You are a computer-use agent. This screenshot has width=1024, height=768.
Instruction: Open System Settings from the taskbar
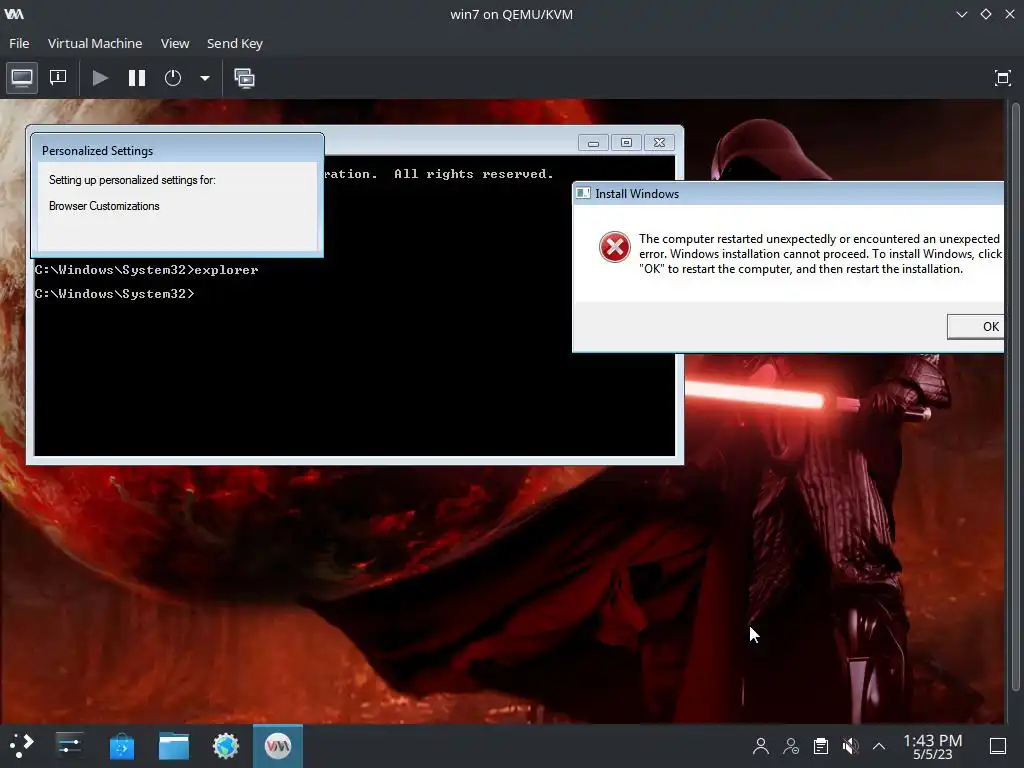click(x=69, y=746)
